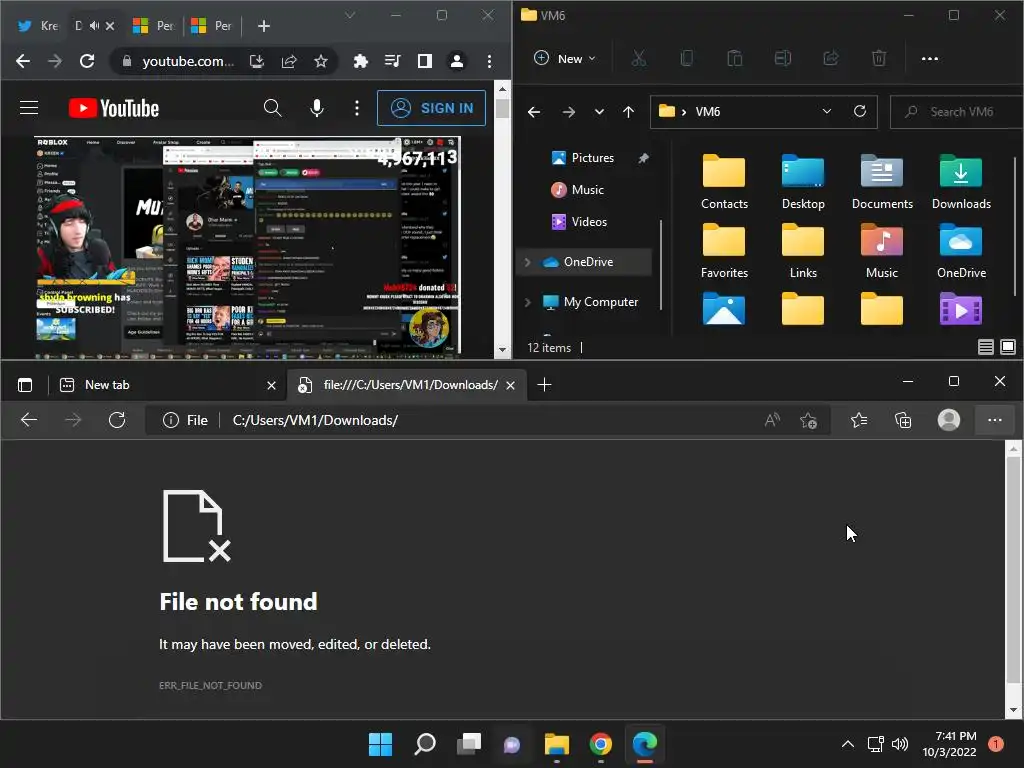This screenshot has height=768, width=1024.
Task: Switch to second Microsoft Per tab
Action: coord(212,25)
